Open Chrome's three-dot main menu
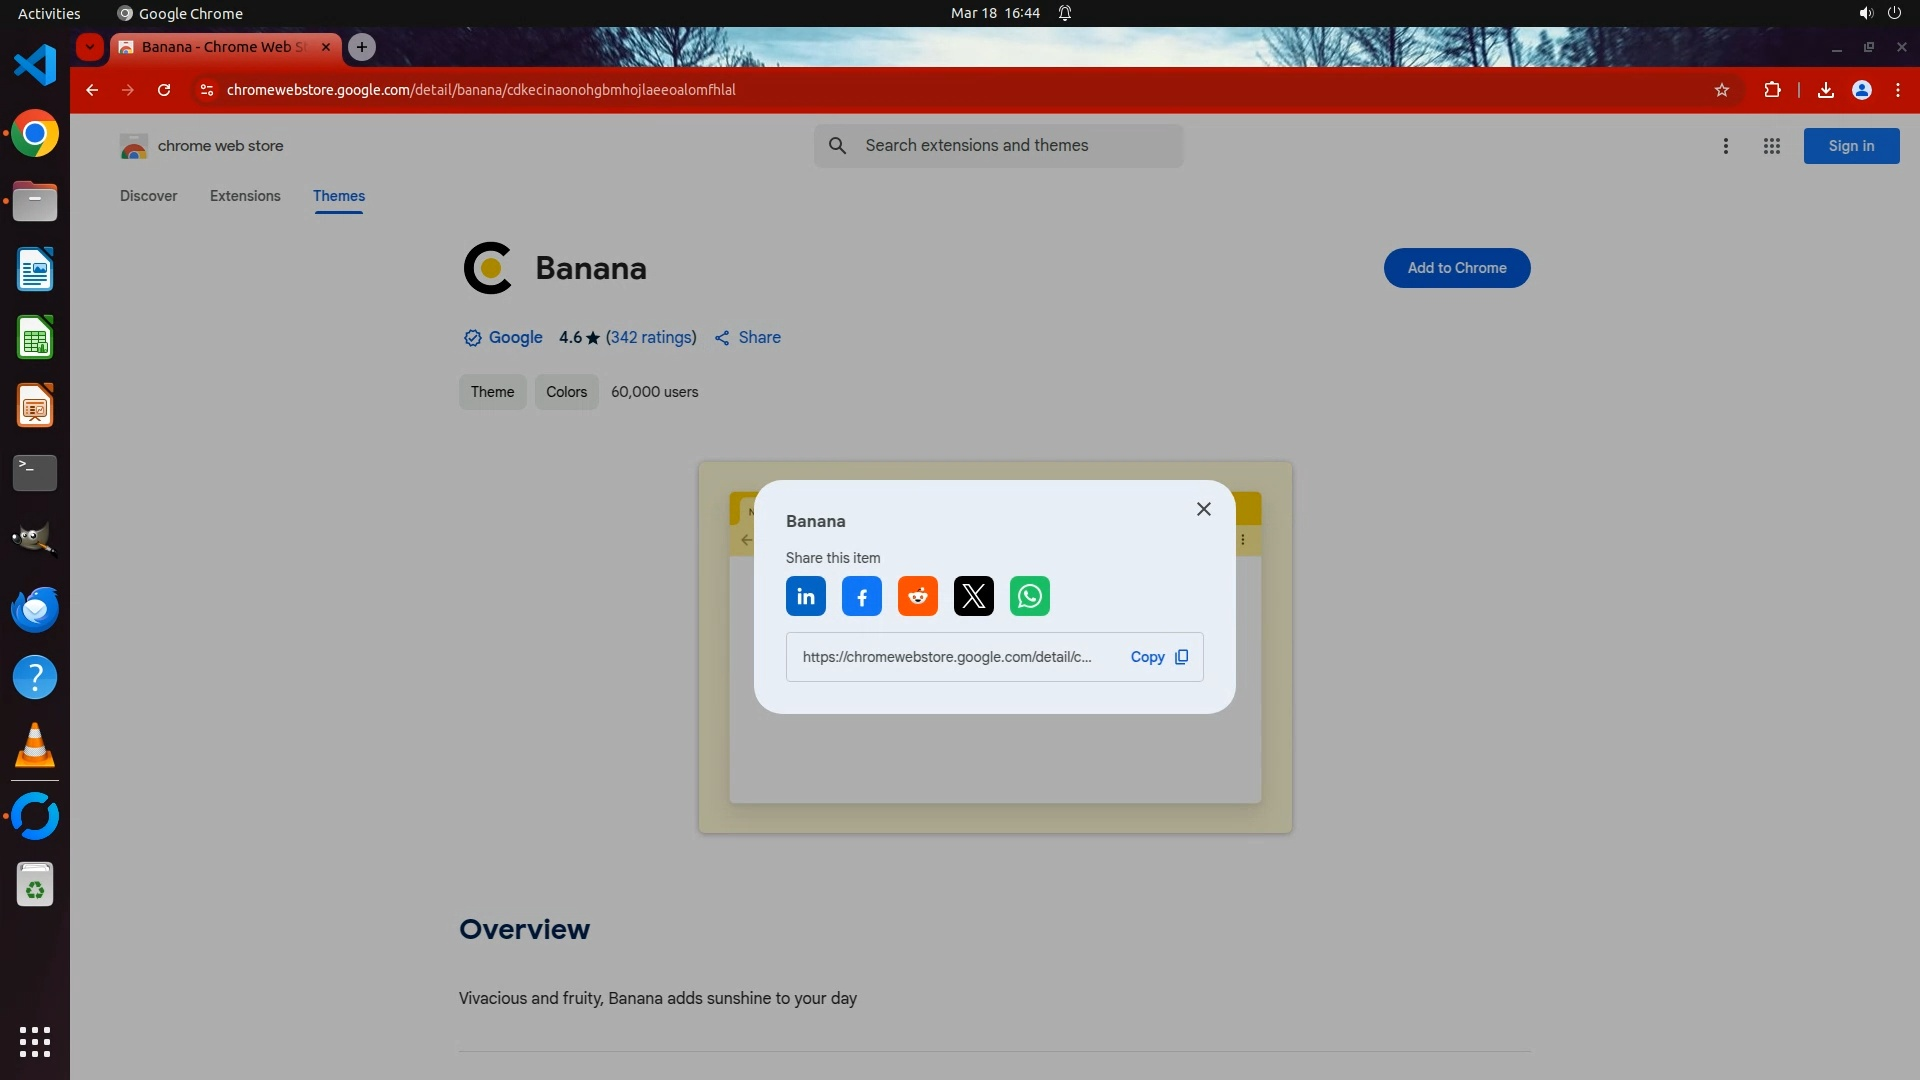 coord(1897,90)
